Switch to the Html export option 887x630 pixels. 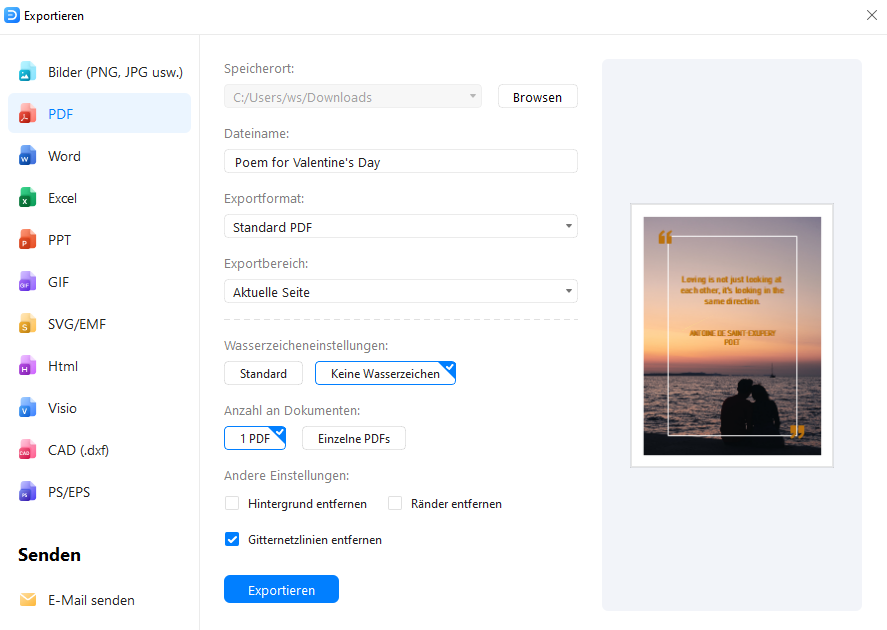point(63,366)
